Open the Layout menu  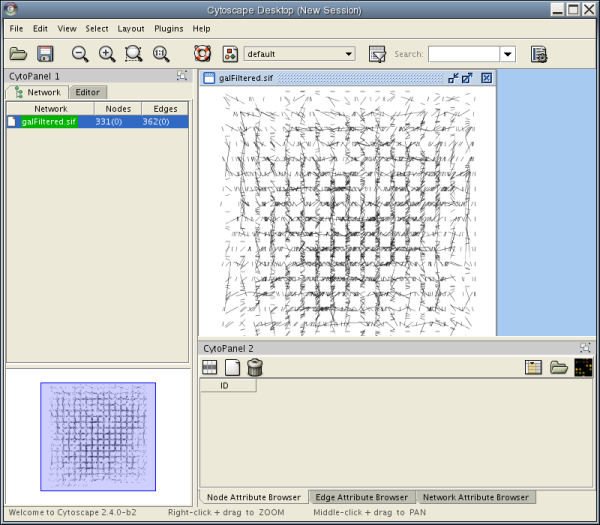point(131,29)
